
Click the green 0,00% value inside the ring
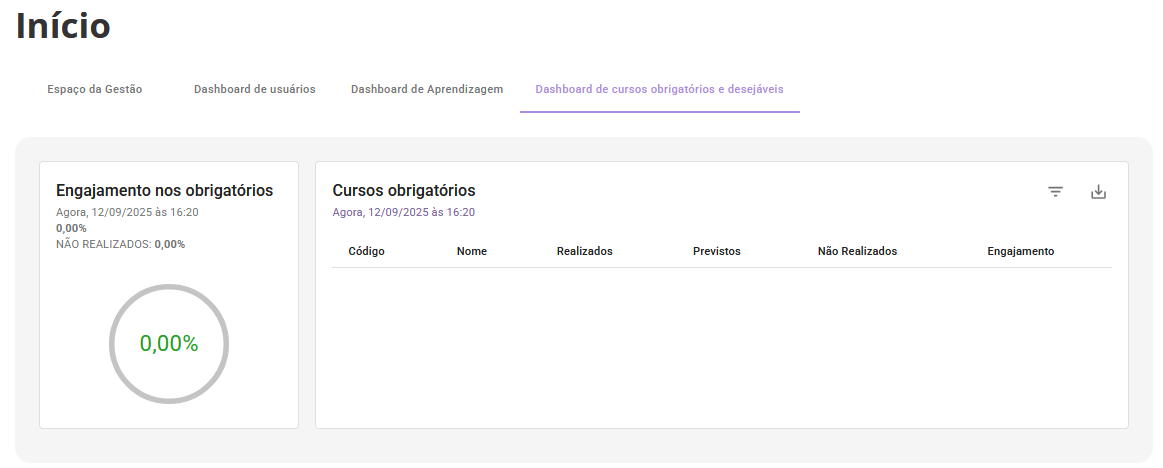pos(169,344)
